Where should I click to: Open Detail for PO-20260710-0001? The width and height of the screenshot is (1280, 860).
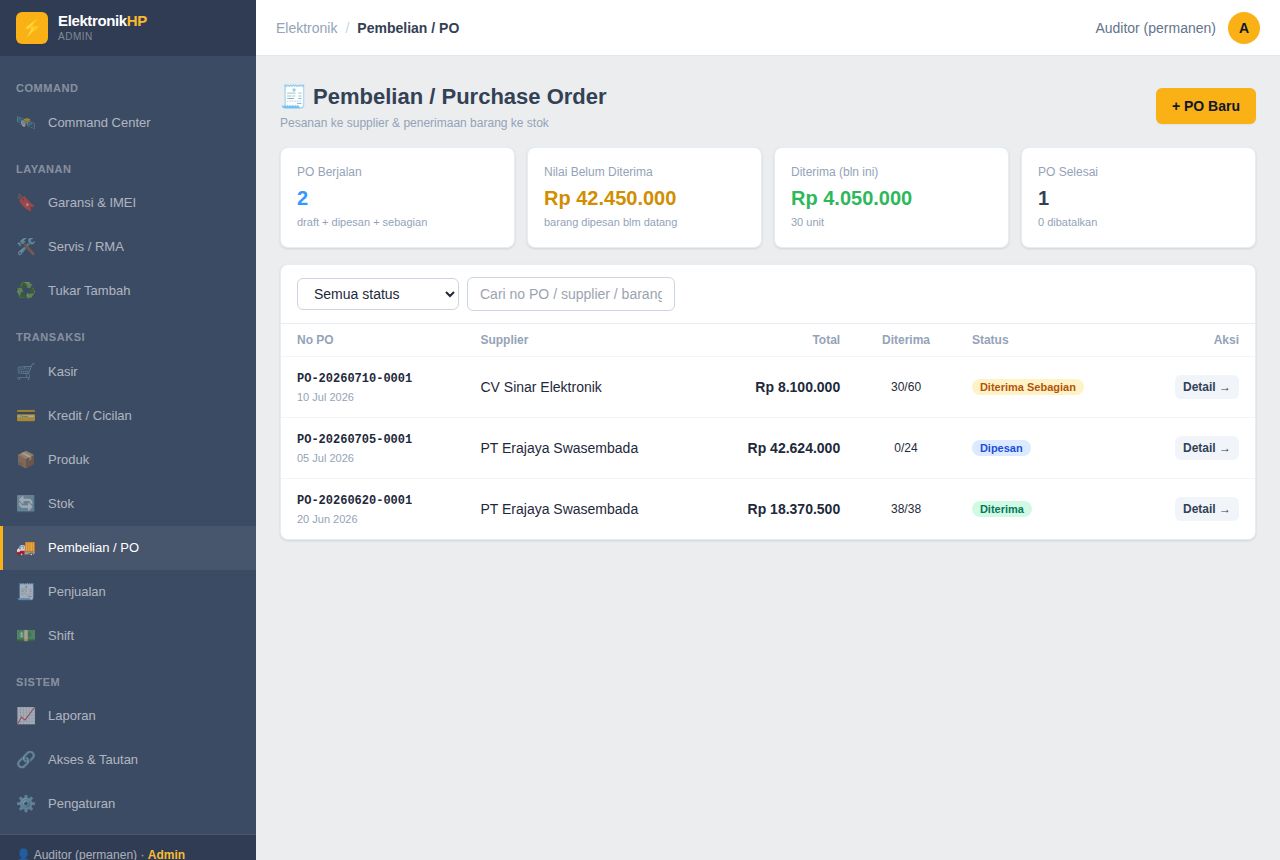(1207, 387)
